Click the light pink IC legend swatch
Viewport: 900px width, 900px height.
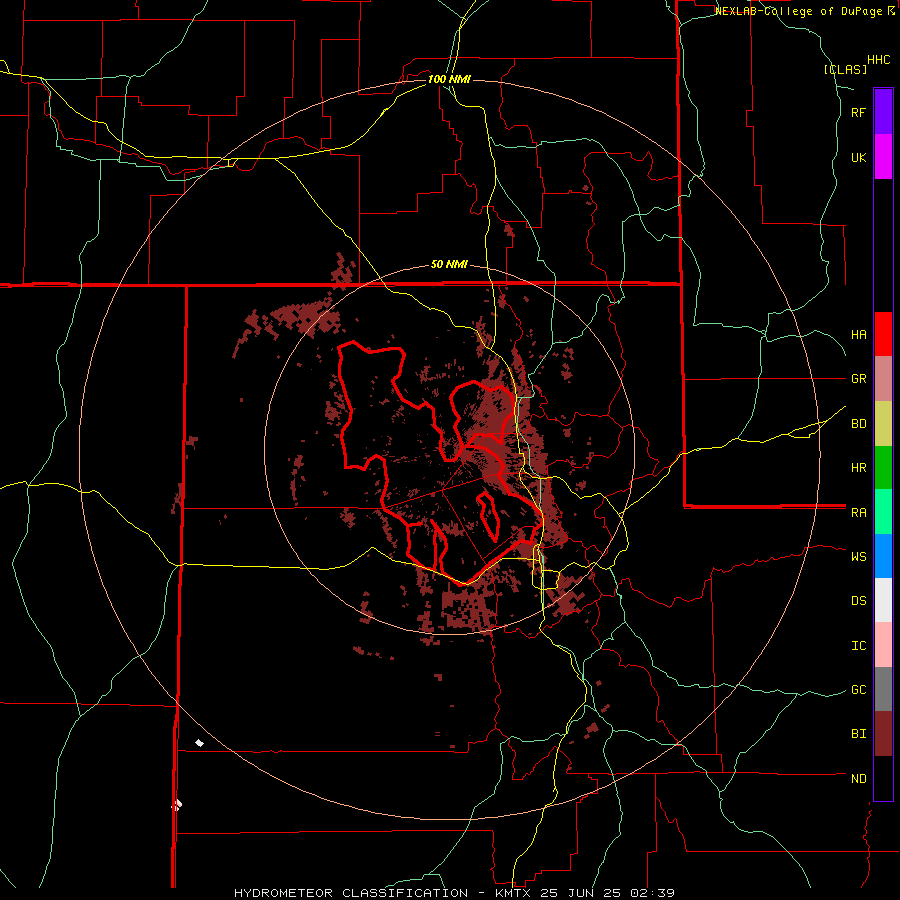tap(883, 645)
